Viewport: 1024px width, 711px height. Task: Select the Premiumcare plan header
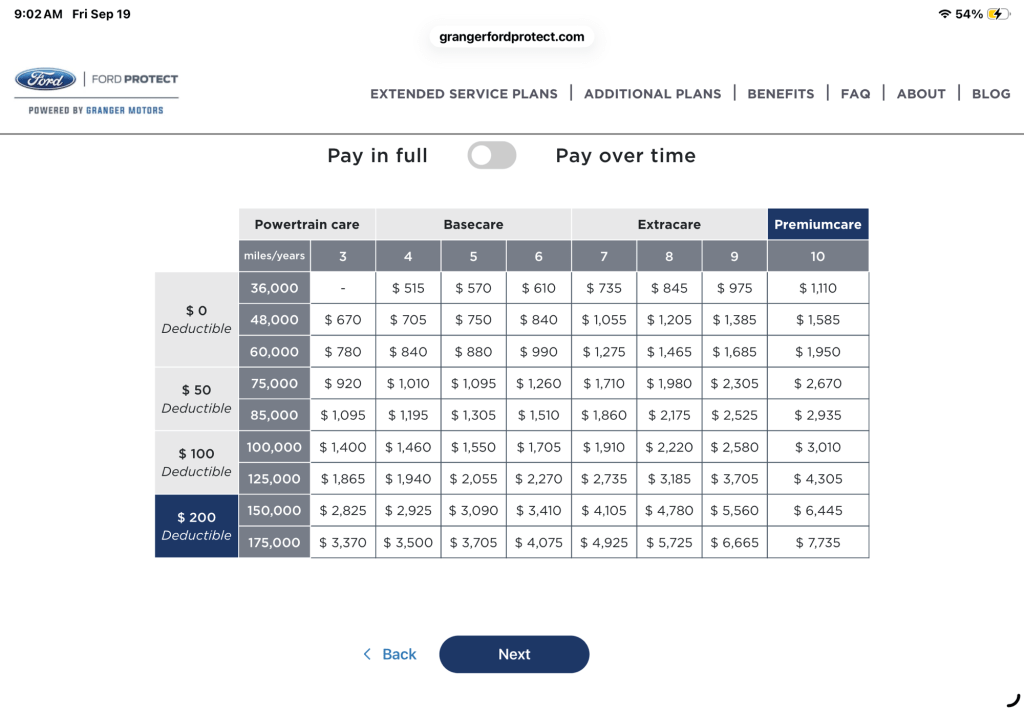tap(817, 225)
